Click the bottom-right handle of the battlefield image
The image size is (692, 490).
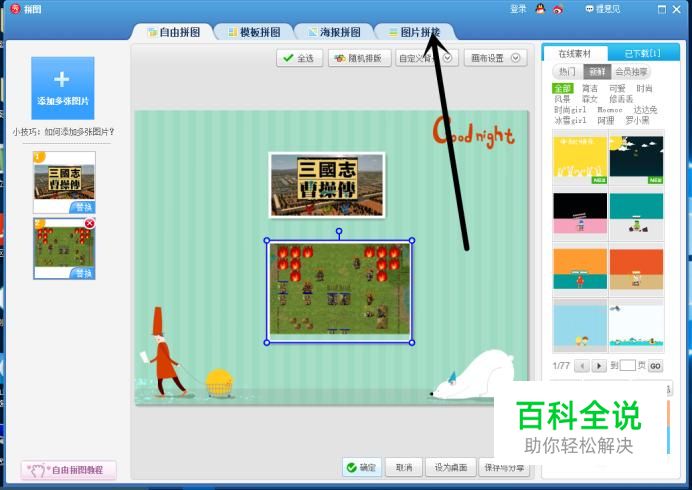pyautogui.click(x=412, y=343)
